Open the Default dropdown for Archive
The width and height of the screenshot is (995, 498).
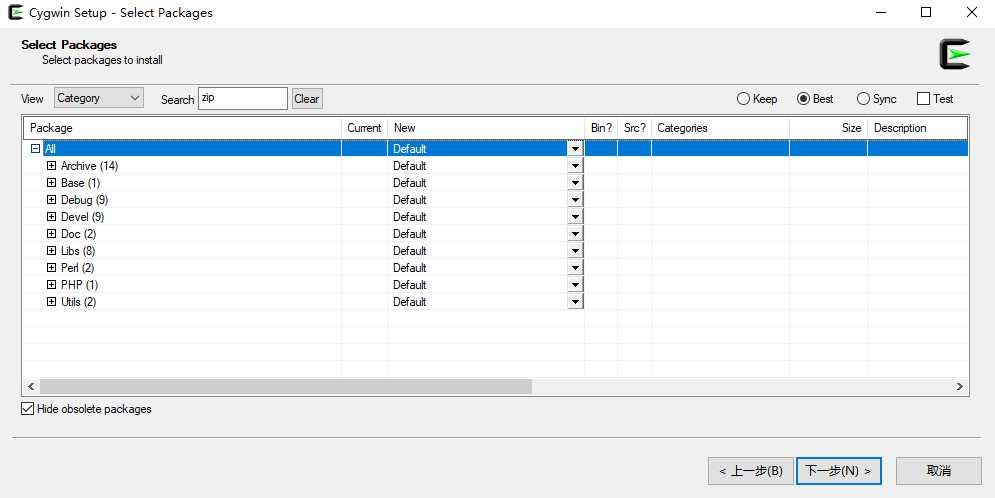[x=576, y=166]
